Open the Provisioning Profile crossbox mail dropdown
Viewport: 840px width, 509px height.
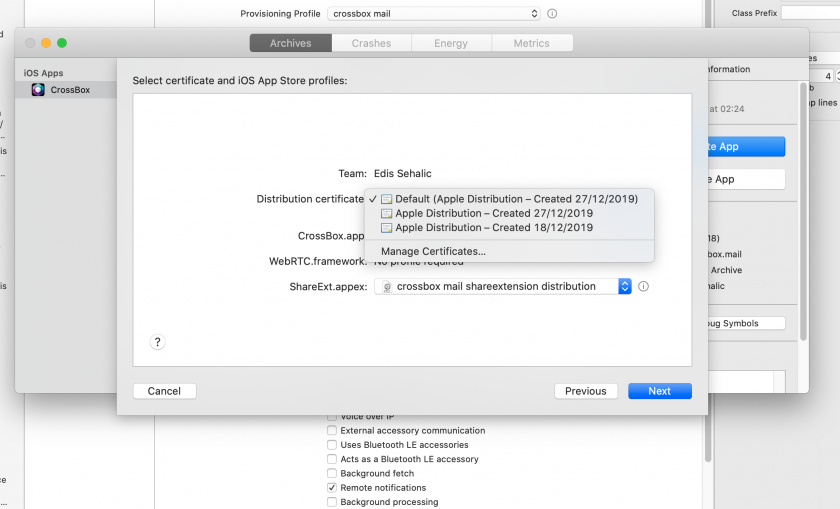tap(433, 13)
